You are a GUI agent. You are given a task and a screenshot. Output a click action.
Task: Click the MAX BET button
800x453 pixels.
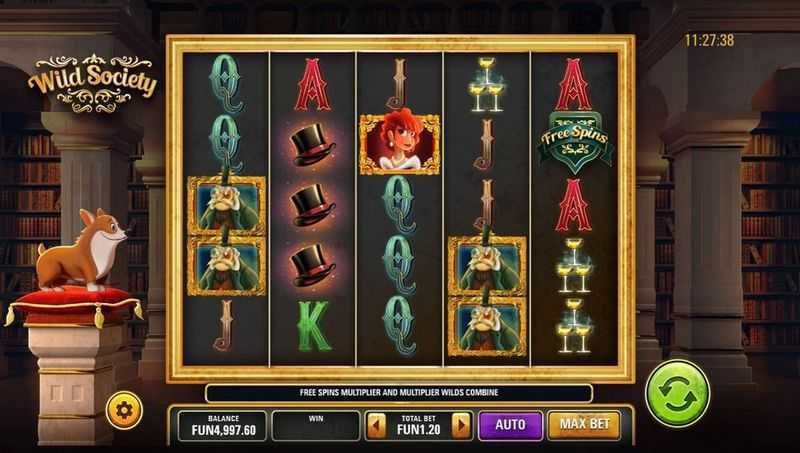click(584, 425)
